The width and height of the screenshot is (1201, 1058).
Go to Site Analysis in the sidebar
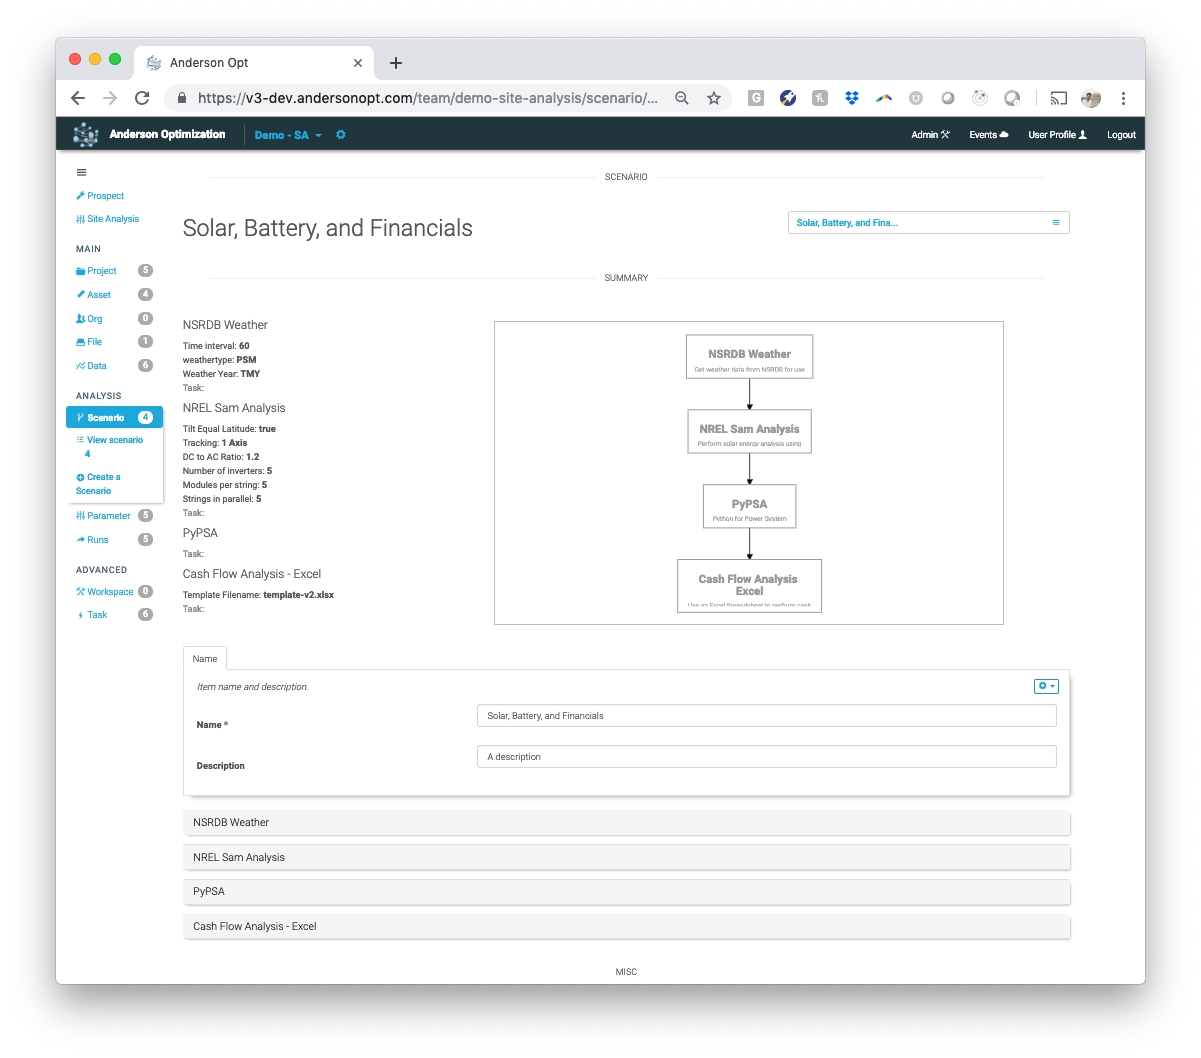108,219
